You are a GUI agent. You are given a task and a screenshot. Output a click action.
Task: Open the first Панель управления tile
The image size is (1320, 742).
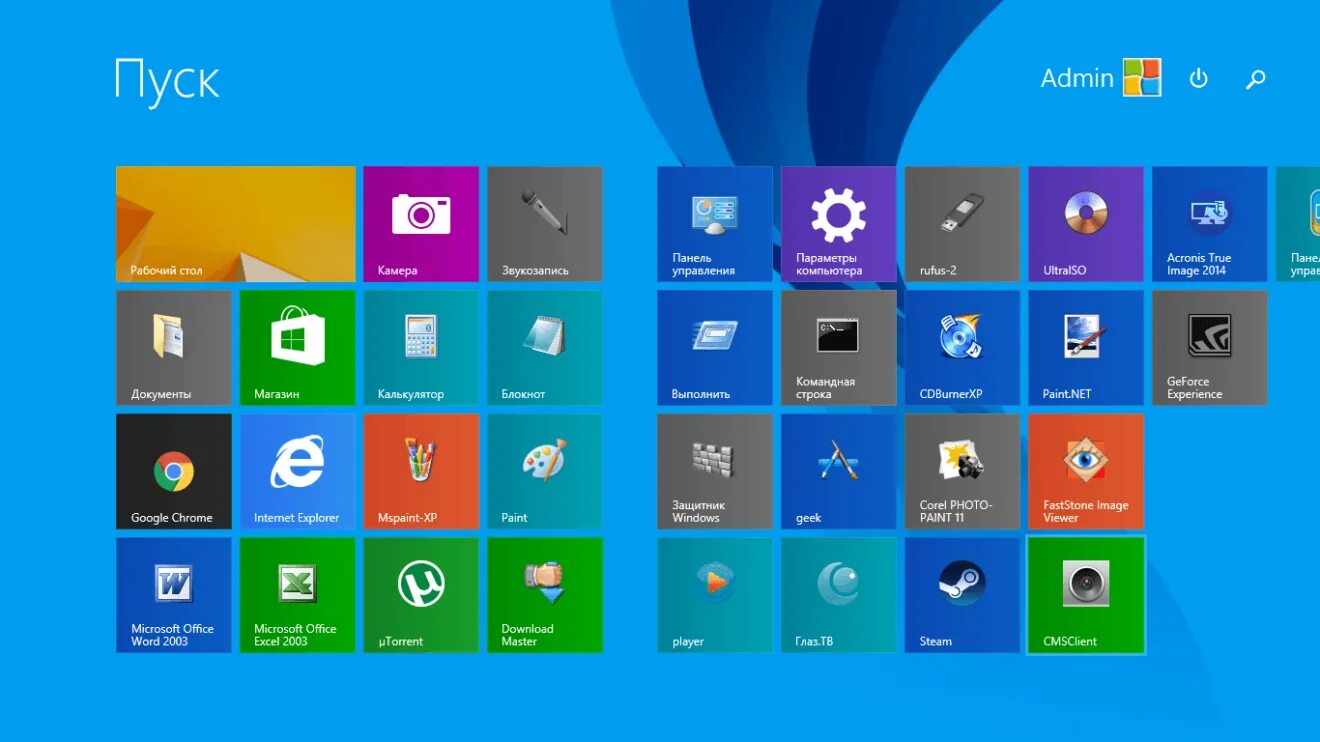point(715,224)
